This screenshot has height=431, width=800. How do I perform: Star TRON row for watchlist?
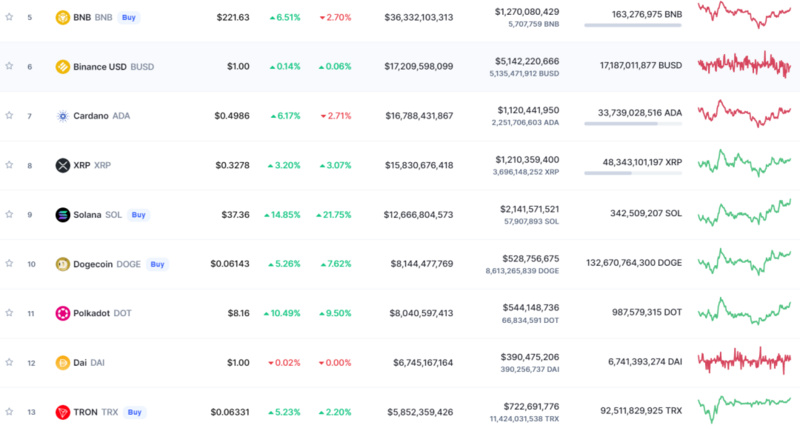tap(9, 412)
